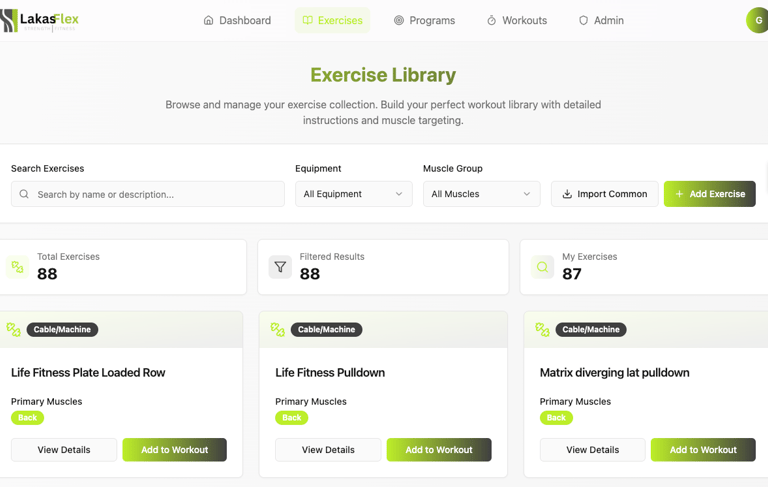Switch to the Programs tab
This screenshot has height=487, width=768.
point(425,21)
